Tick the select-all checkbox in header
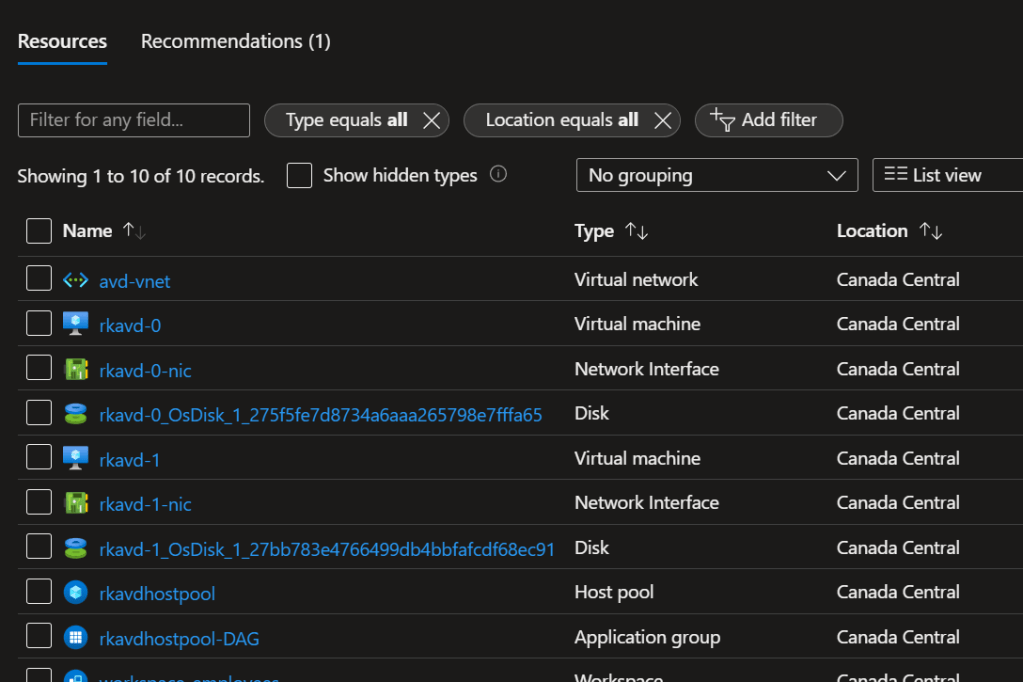 coord(39,231)
